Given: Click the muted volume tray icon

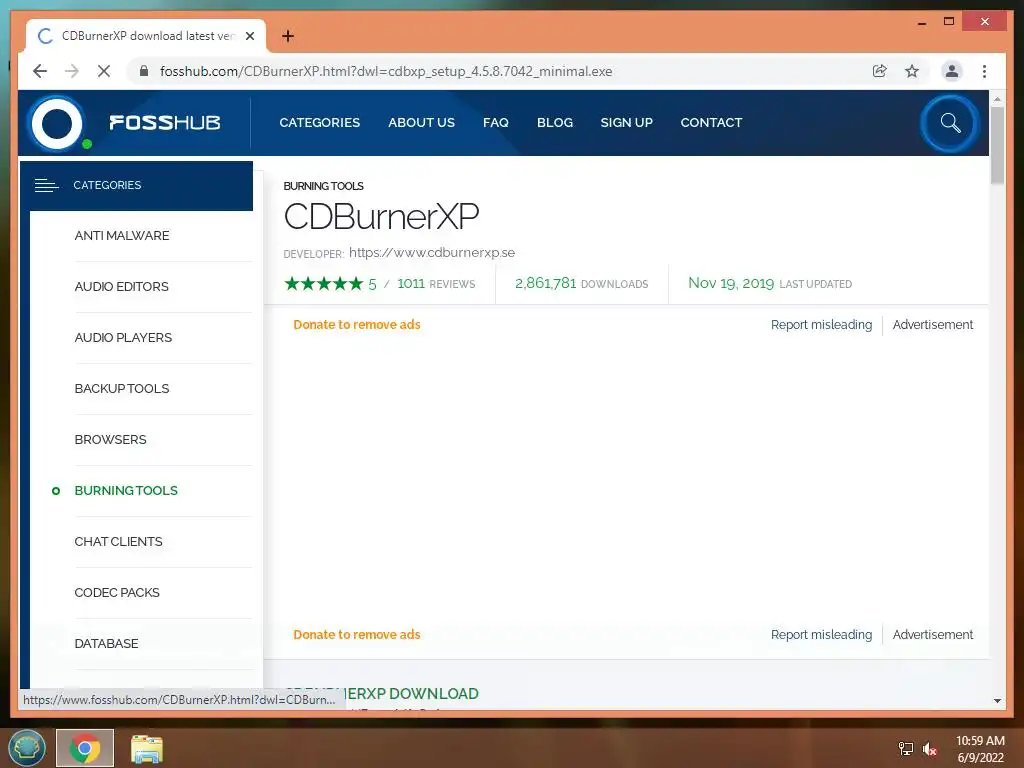Looking at the screenshot, I should 929,748.
